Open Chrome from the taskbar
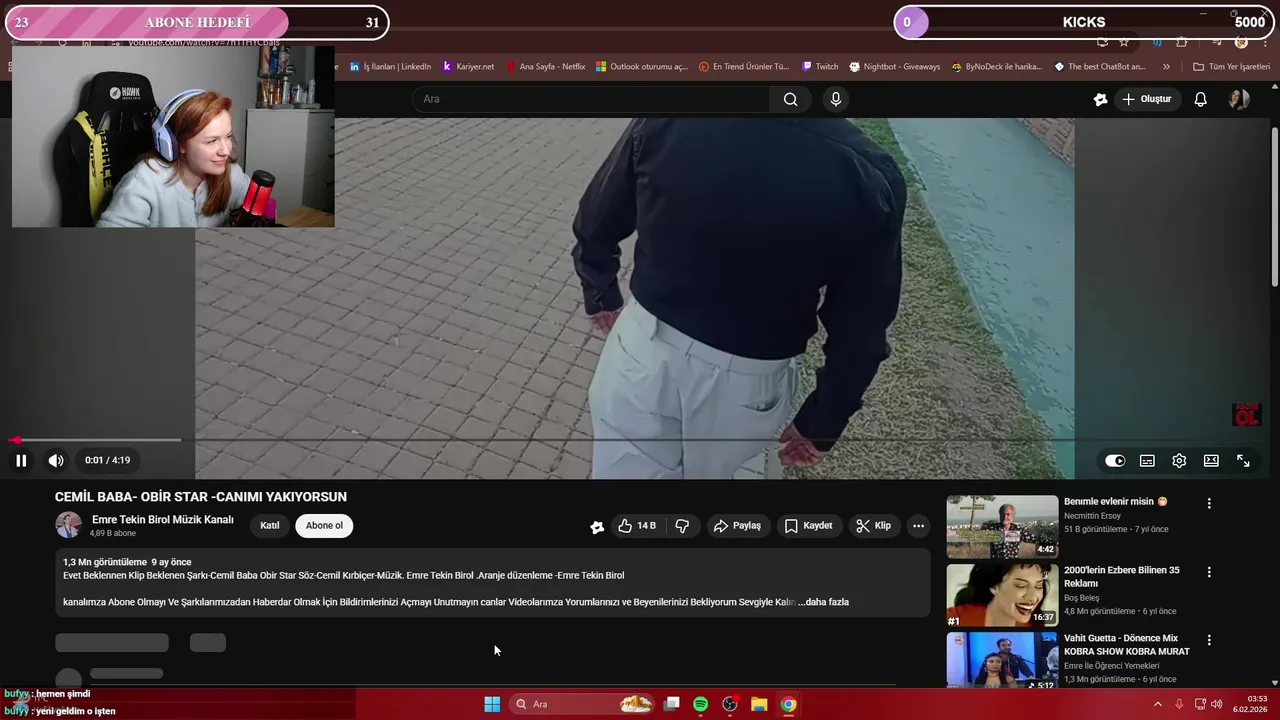The height and width of the screenshot is (720, 1280). tap(788, 704)
